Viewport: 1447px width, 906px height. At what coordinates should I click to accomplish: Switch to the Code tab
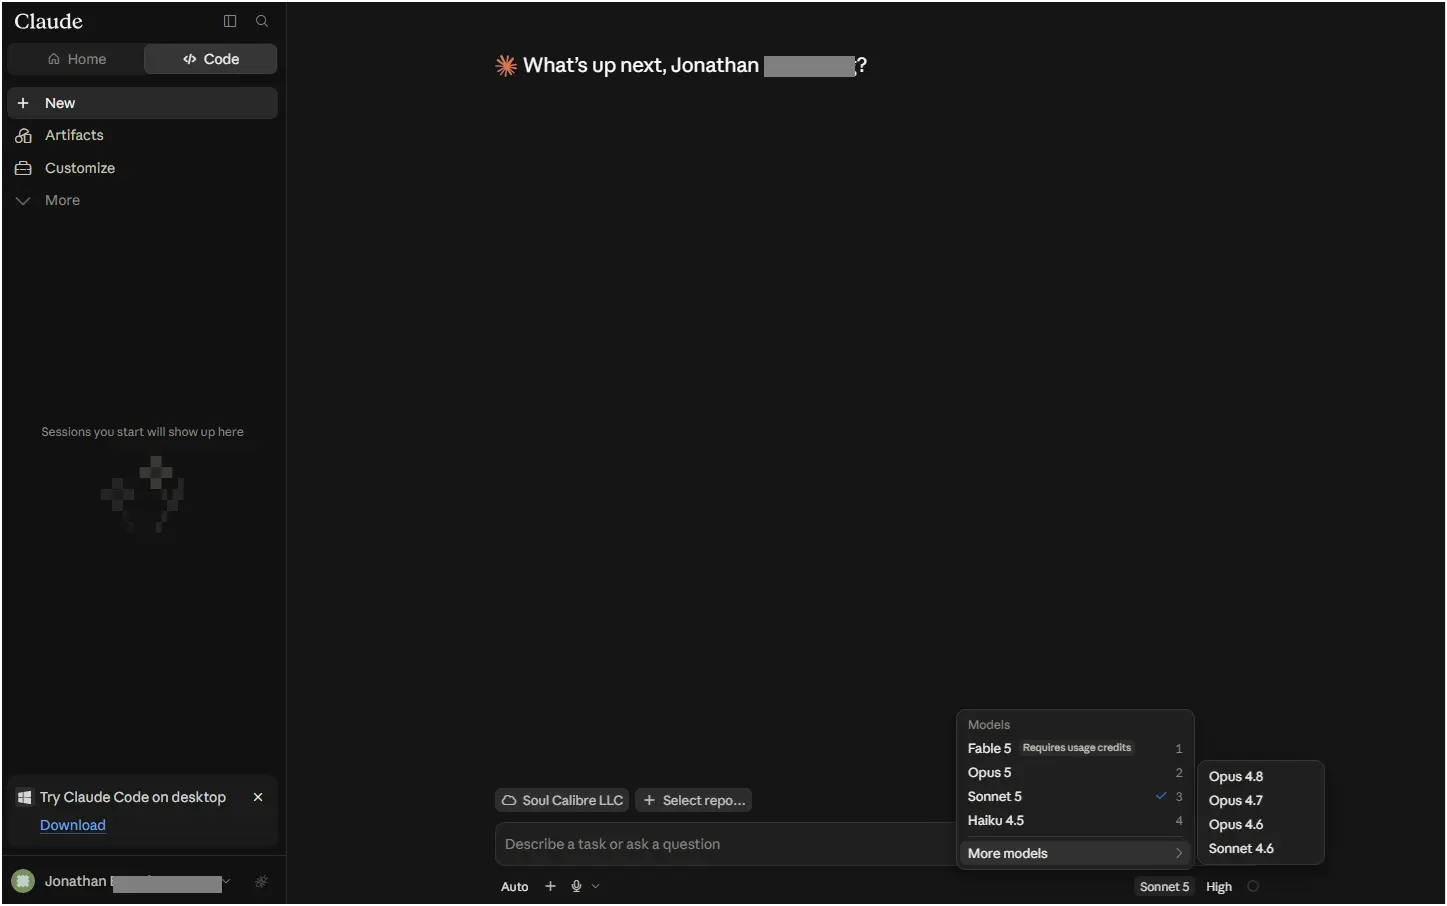point(211,59)
